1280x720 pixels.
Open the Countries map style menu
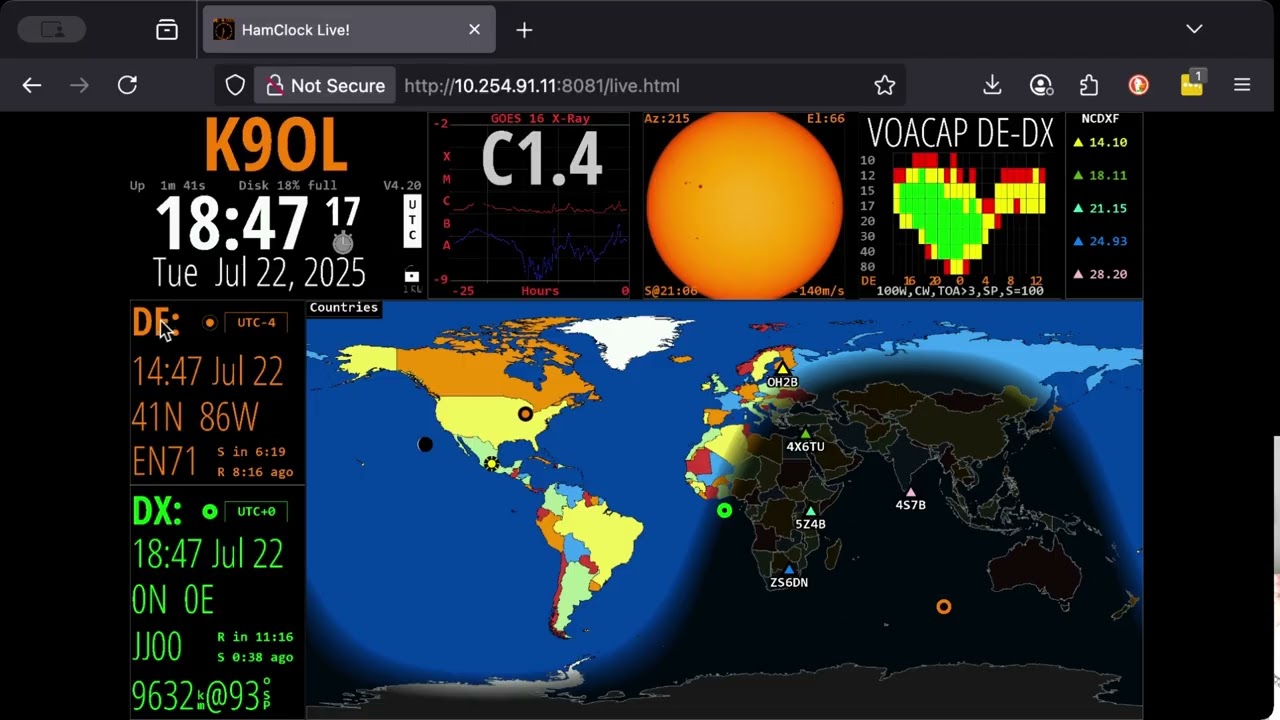[343, 308]
